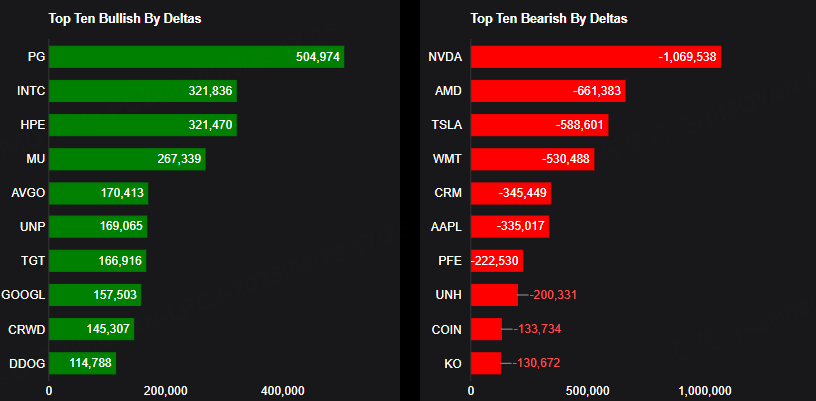Screen dimensions: 816x401
Task: Select the UNP bullish bar
Action: coord(98,227)
